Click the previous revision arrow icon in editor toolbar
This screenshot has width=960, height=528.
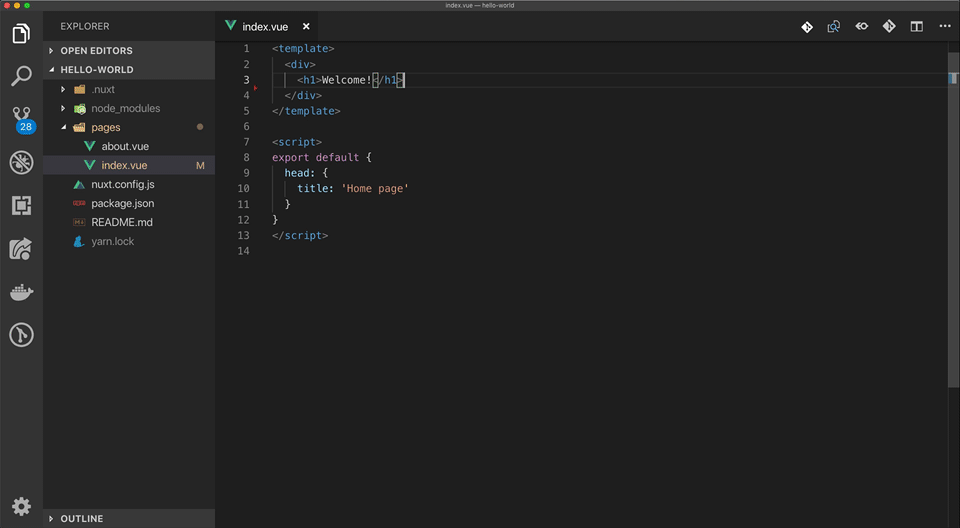tap(861, 27)
